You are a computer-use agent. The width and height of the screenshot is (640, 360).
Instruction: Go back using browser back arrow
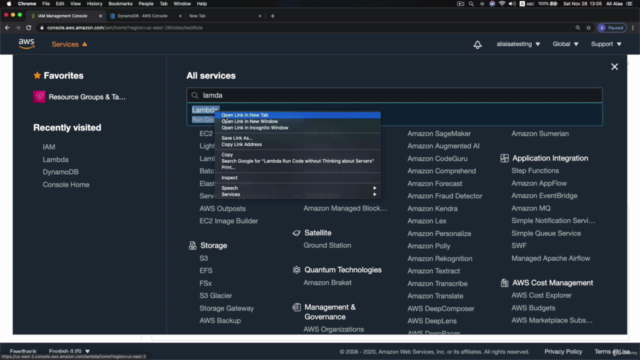(x=7, y=28)
